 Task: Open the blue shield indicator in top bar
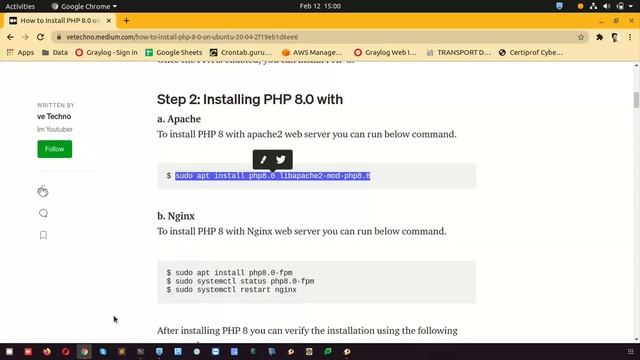pos(559,6)
